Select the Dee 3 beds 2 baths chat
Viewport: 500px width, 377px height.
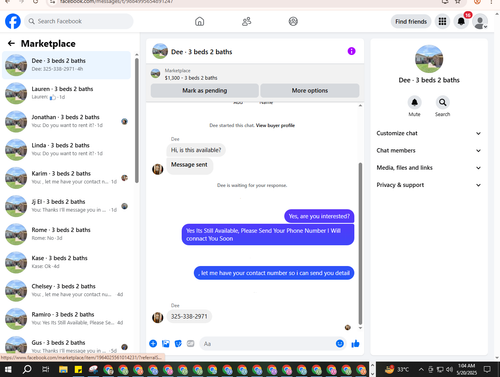click(x=67, y=65)
